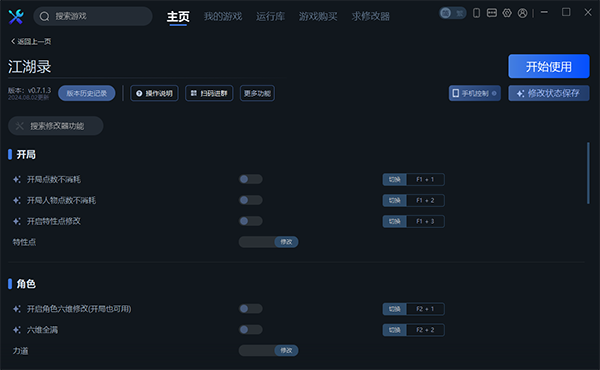
Task: Click the 特性点 label
Action: click(24, 242)
